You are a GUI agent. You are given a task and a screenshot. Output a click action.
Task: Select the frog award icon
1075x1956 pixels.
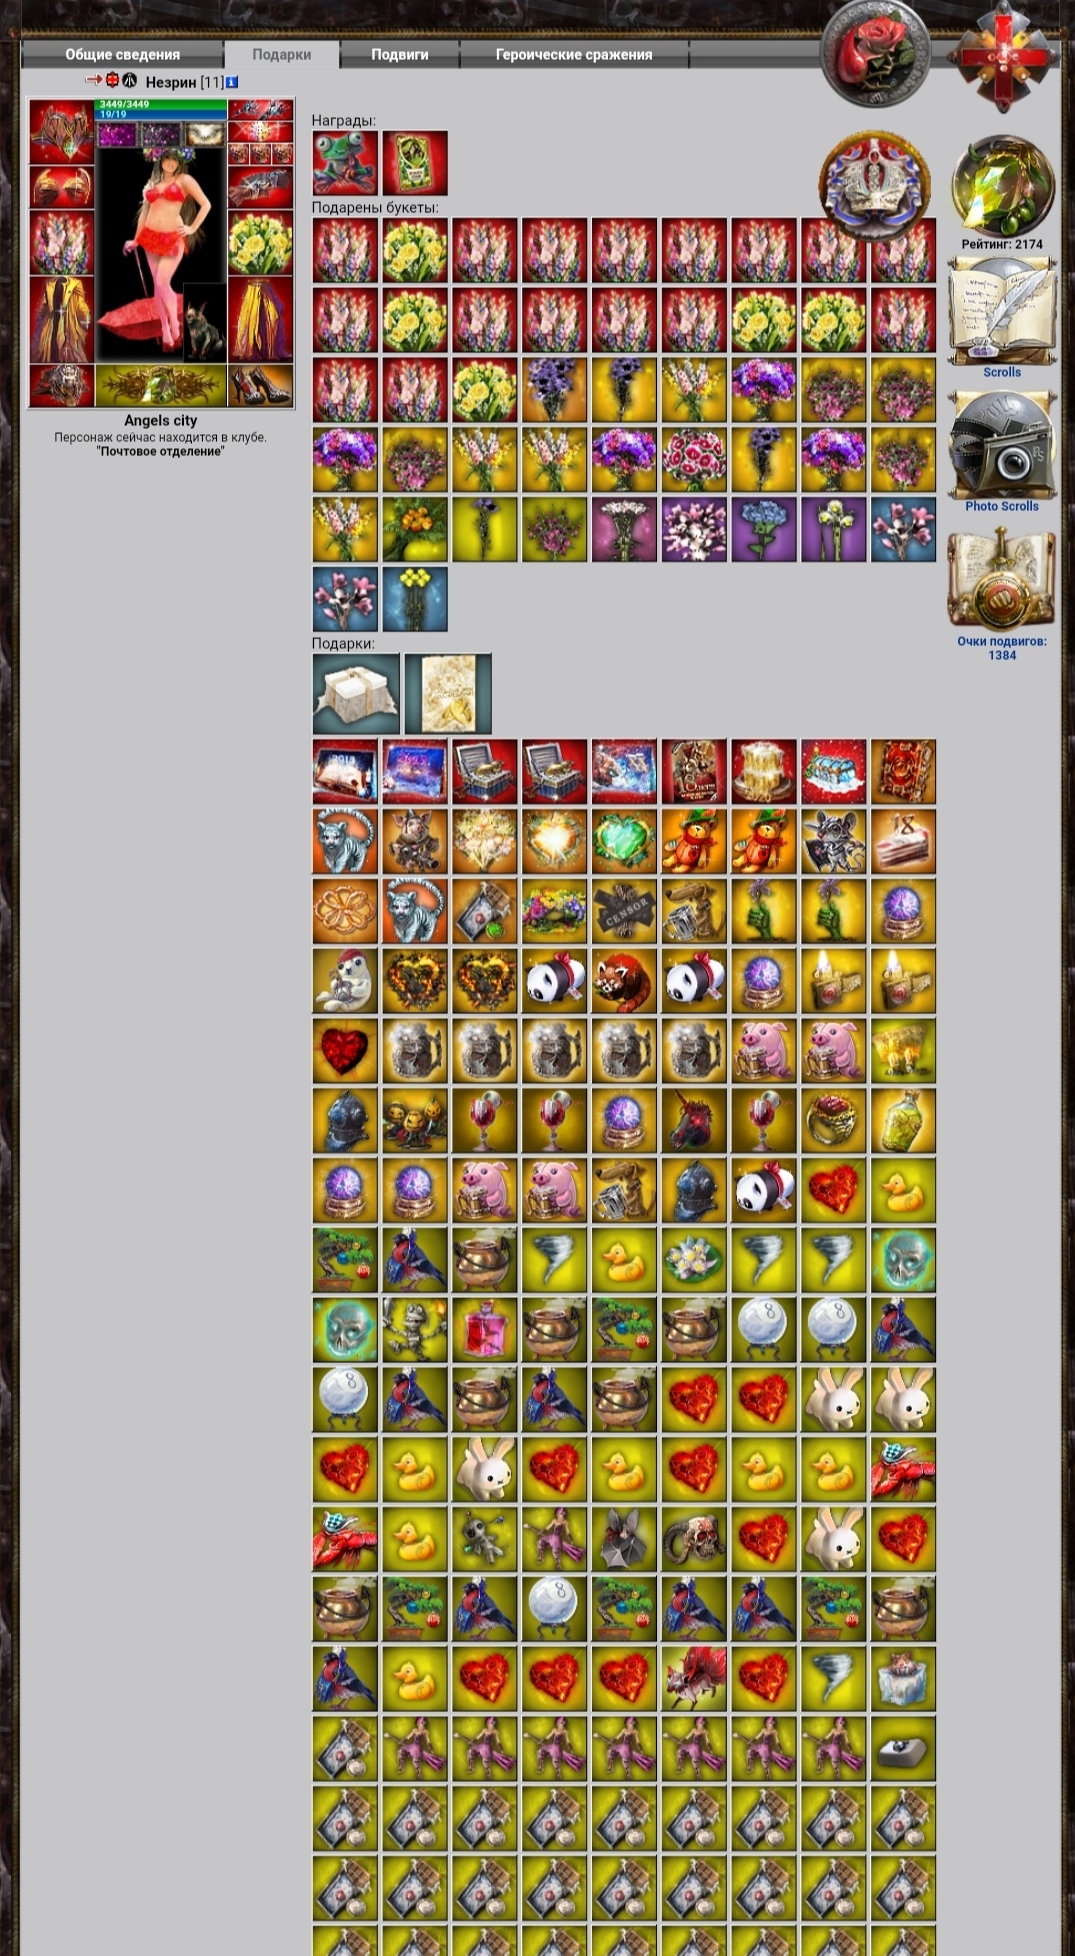[345, 163]
